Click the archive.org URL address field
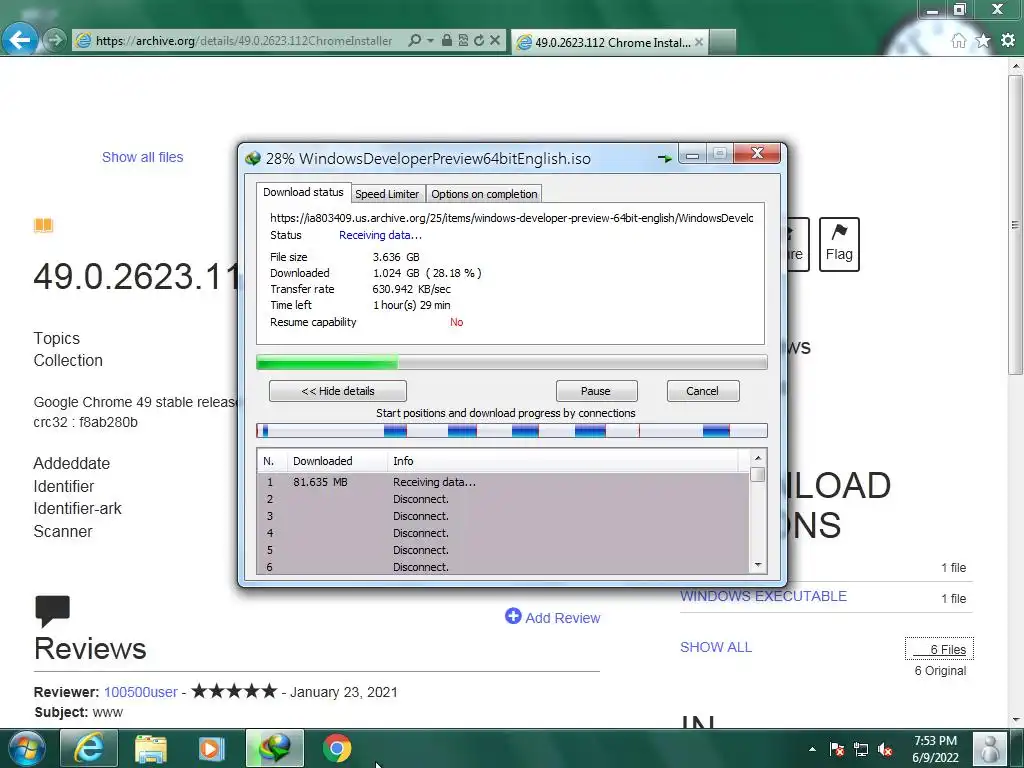This screenshot has height=768, width=1024. 244,40
